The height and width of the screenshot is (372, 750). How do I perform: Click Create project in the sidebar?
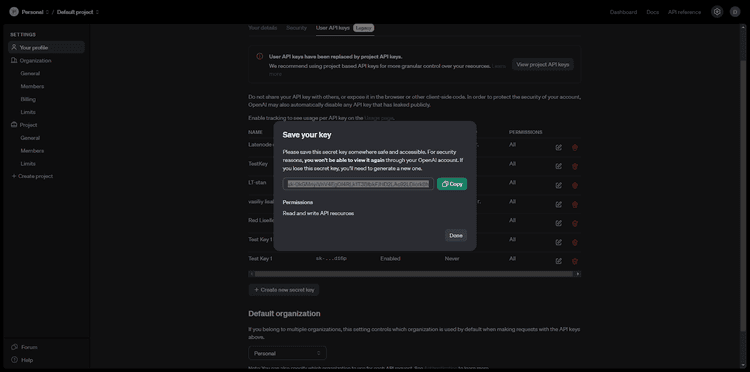tap(32, 176)
